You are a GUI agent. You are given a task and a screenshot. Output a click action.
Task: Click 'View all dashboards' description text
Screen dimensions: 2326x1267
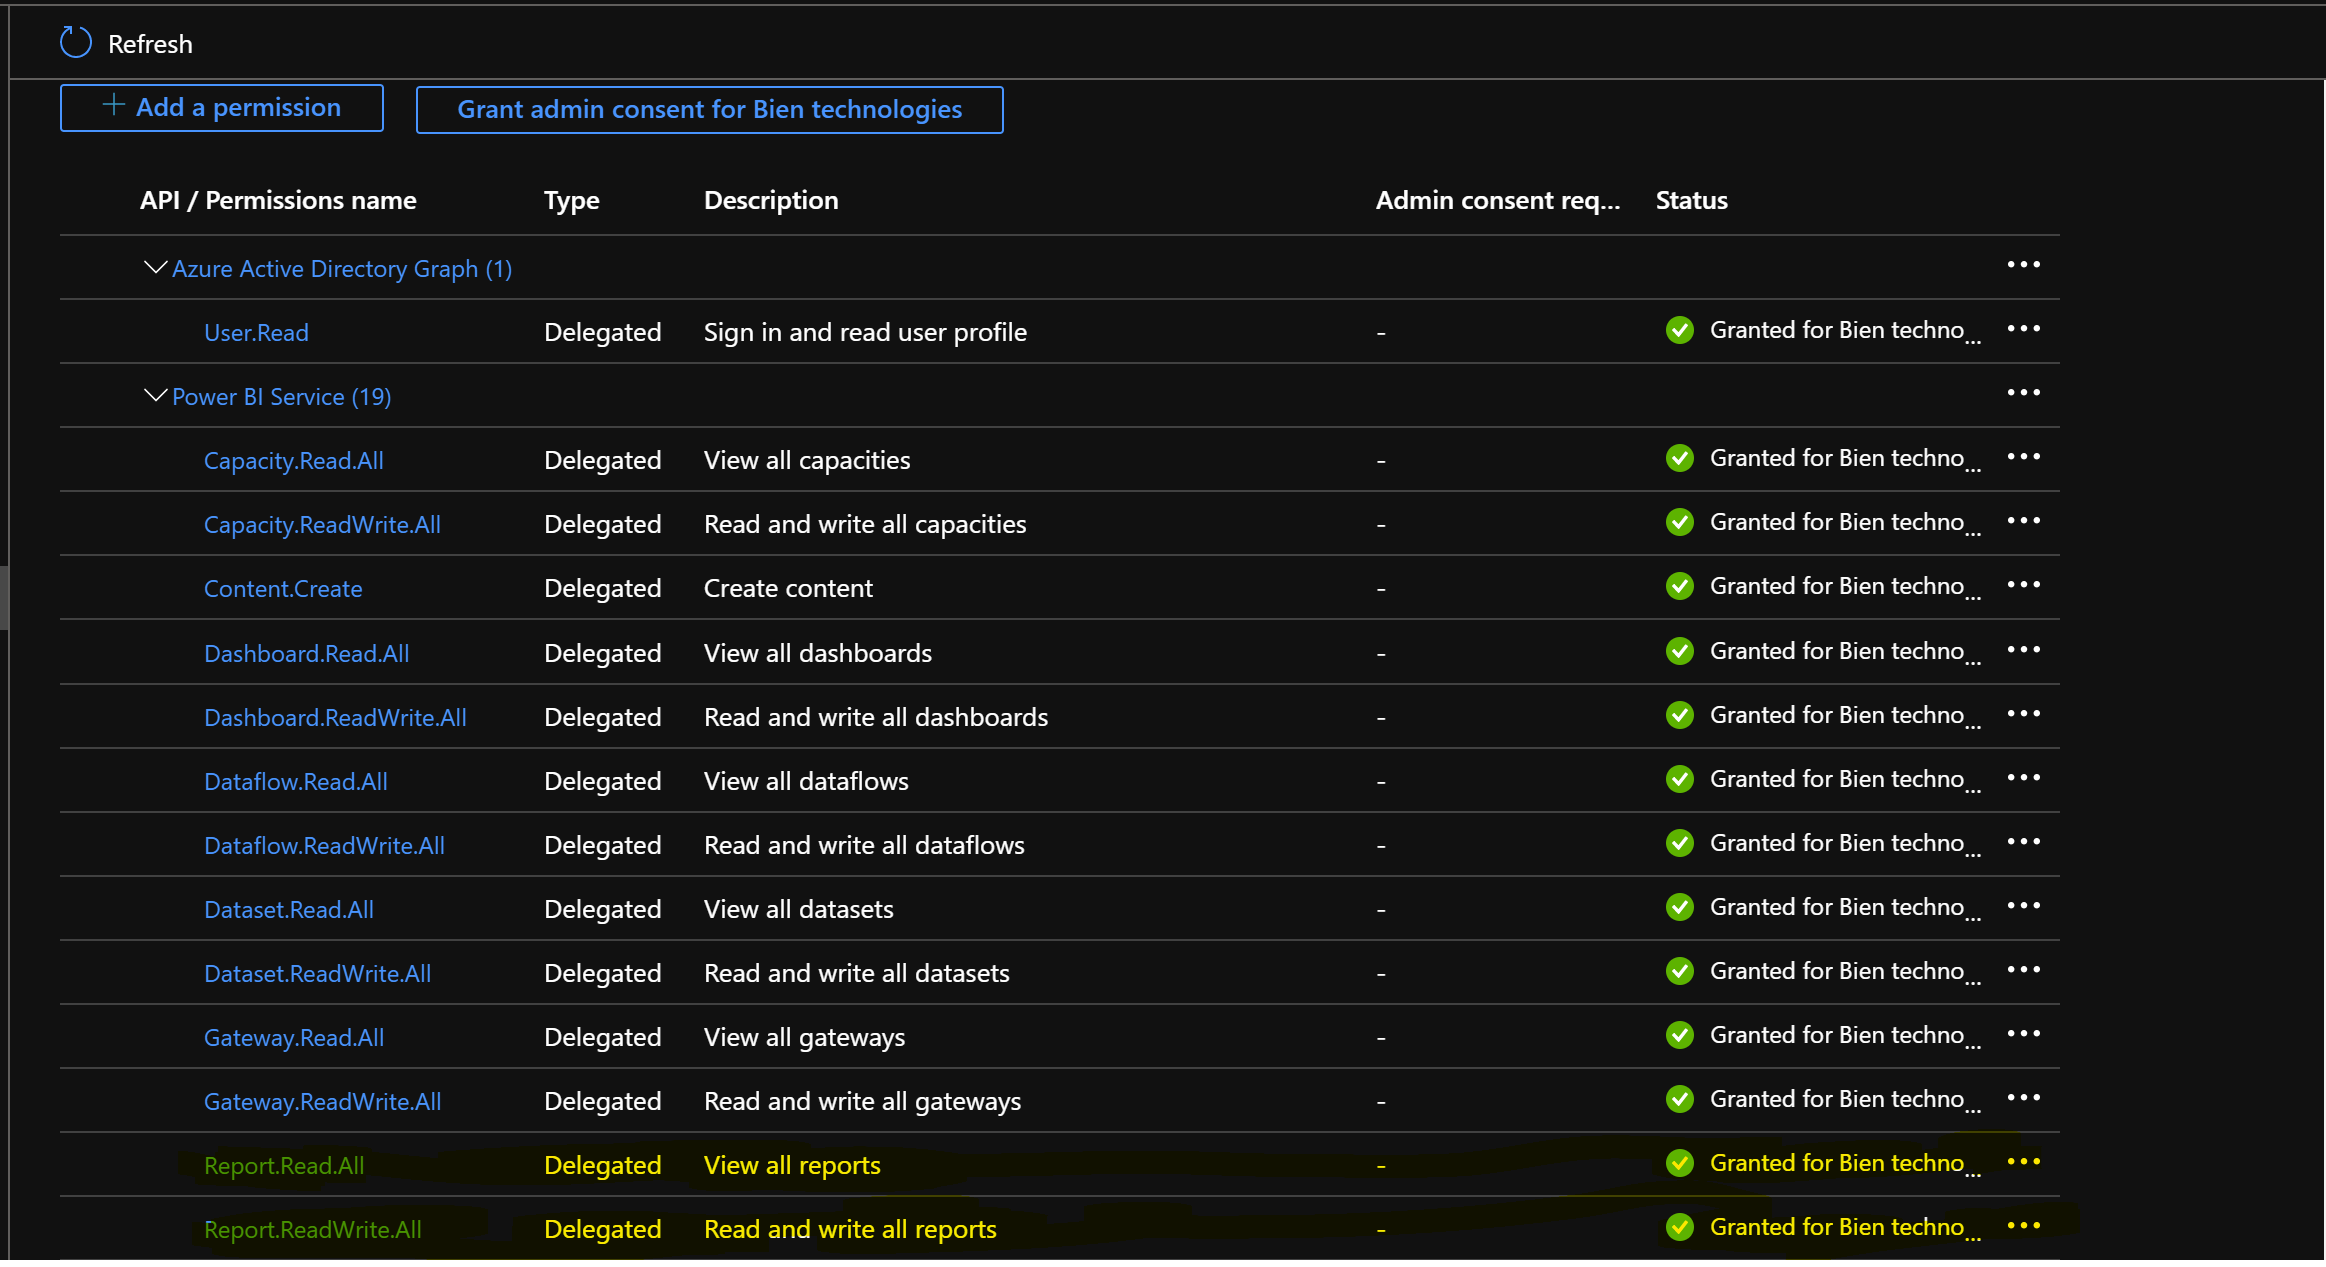[818, 653]
